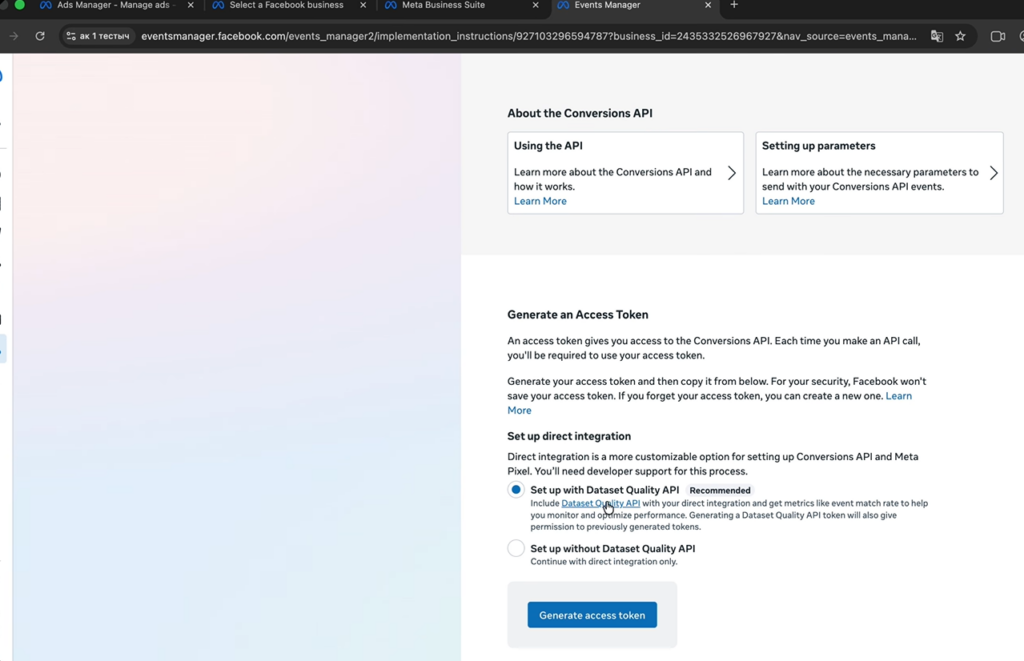
Task: Select Set up with Dataset Quality API
Action: click(x=516, y=490)
